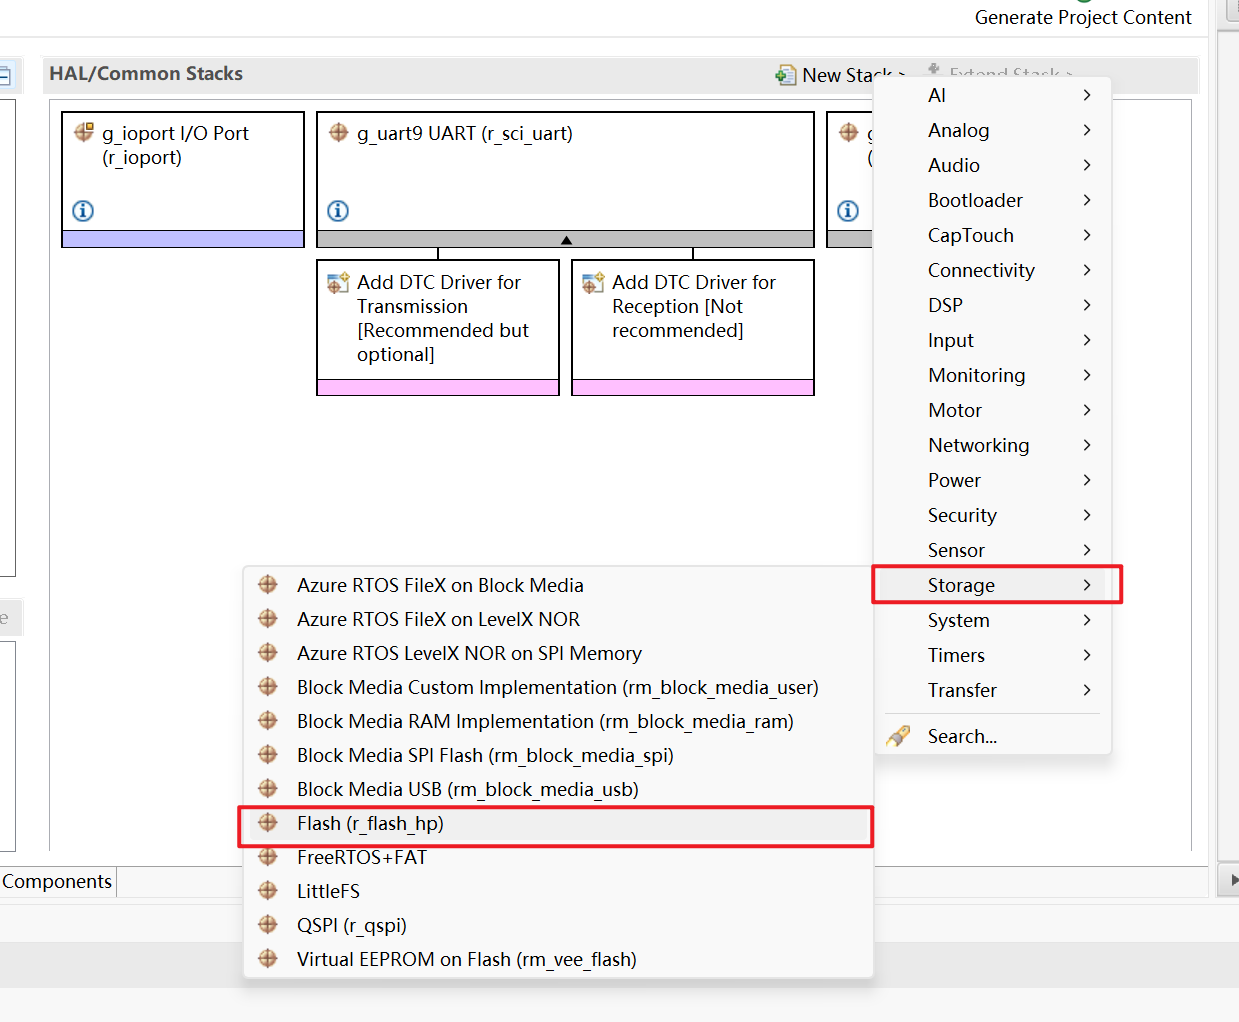Click the QSPI (r_qspi) icon
This screenshot has height=1022, width=1239.
(x=268, y=925)
